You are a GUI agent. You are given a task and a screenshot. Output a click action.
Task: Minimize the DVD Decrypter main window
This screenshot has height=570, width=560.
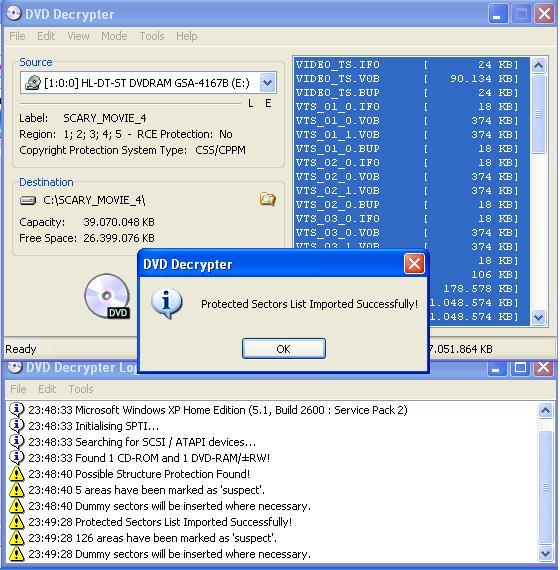497,15
